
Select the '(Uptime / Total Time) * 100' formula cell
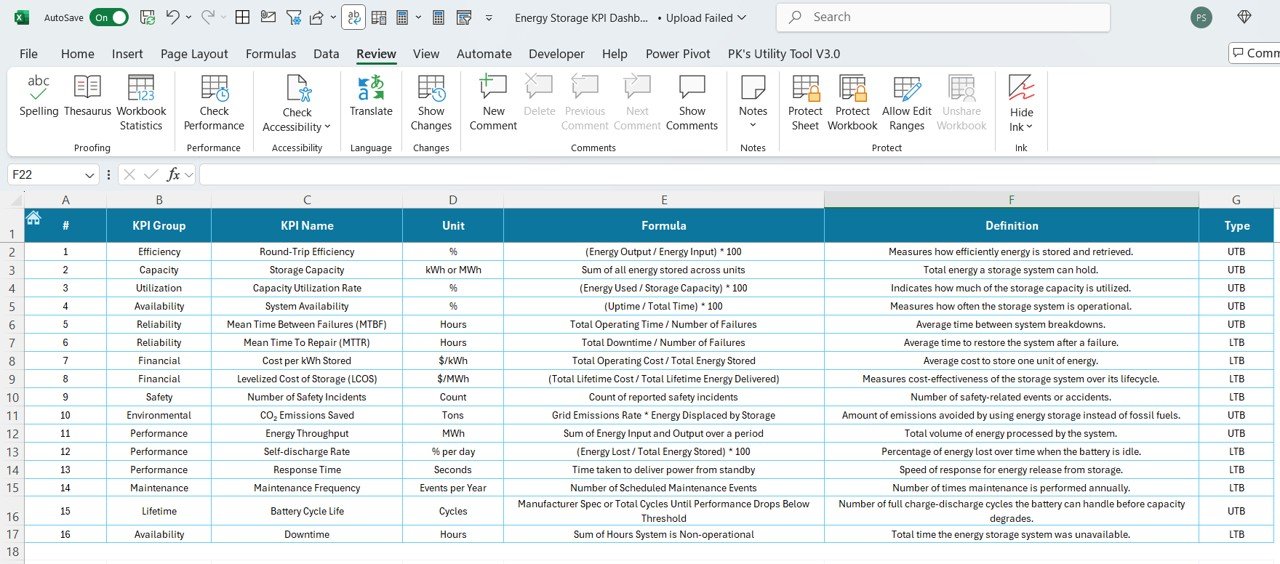[x=664, y=306]
